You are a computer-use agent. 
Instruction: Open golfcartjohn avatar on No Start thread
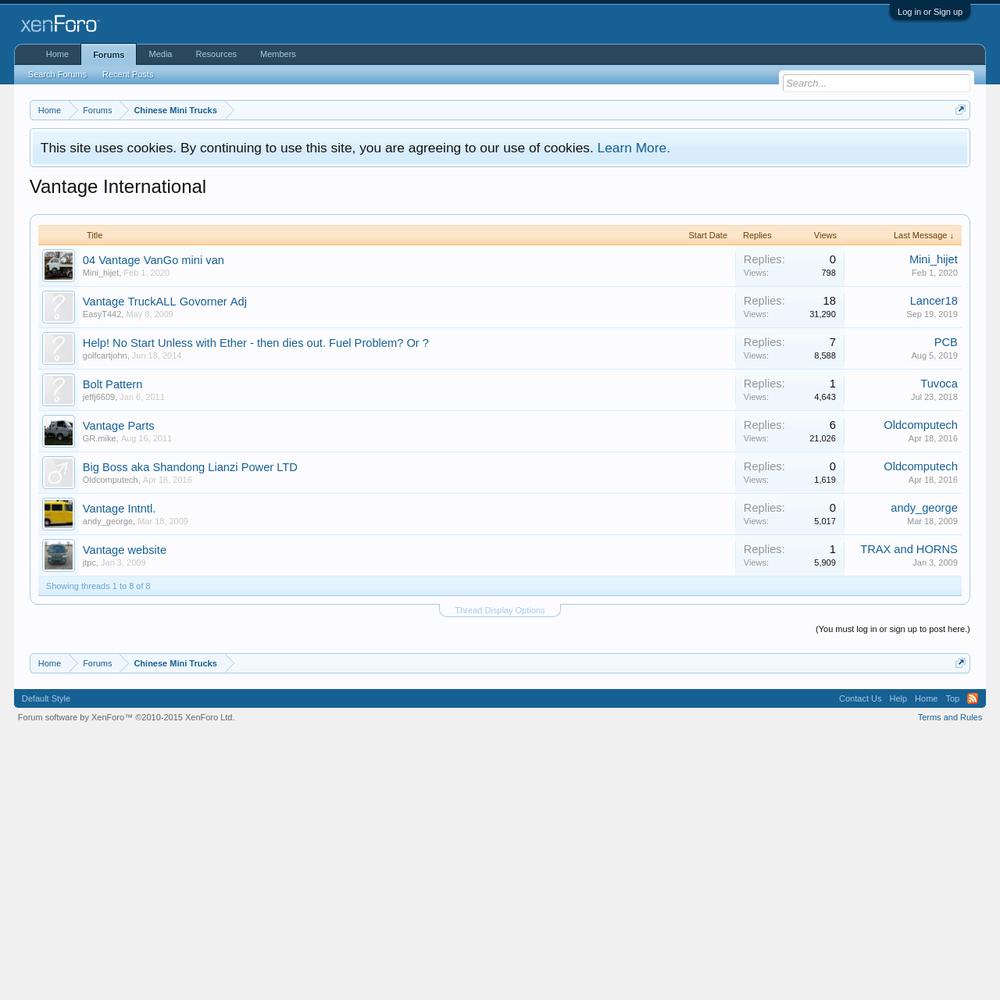tap(59, 348)
